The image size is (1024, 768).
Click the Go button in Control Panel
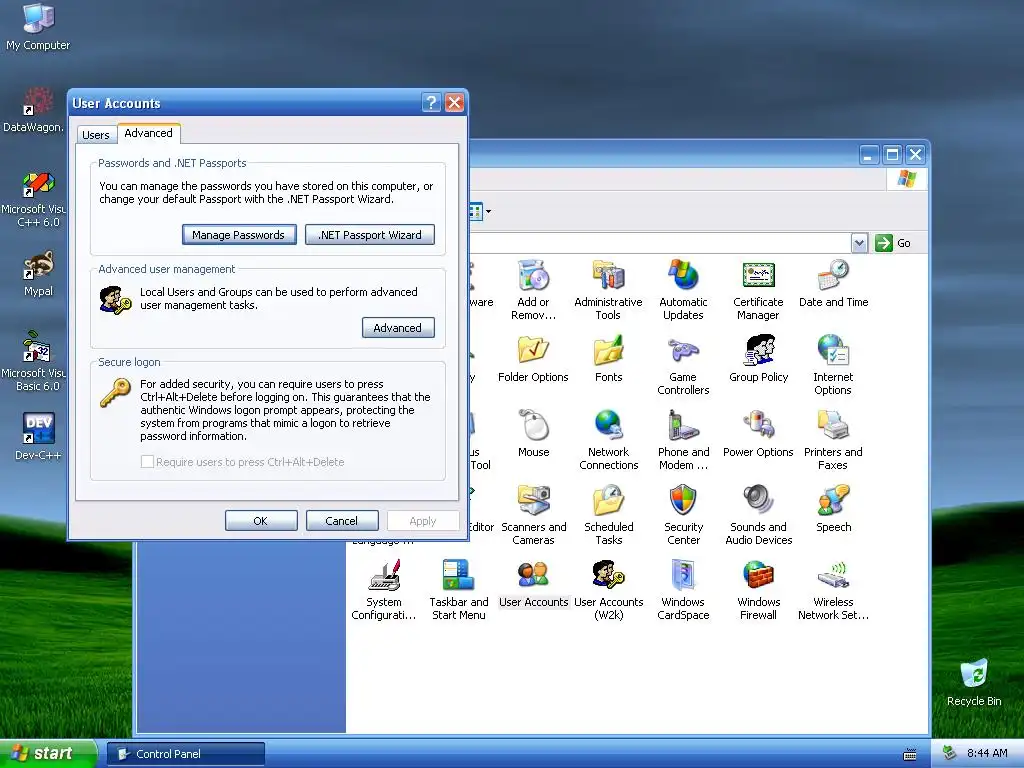(893, 243)
